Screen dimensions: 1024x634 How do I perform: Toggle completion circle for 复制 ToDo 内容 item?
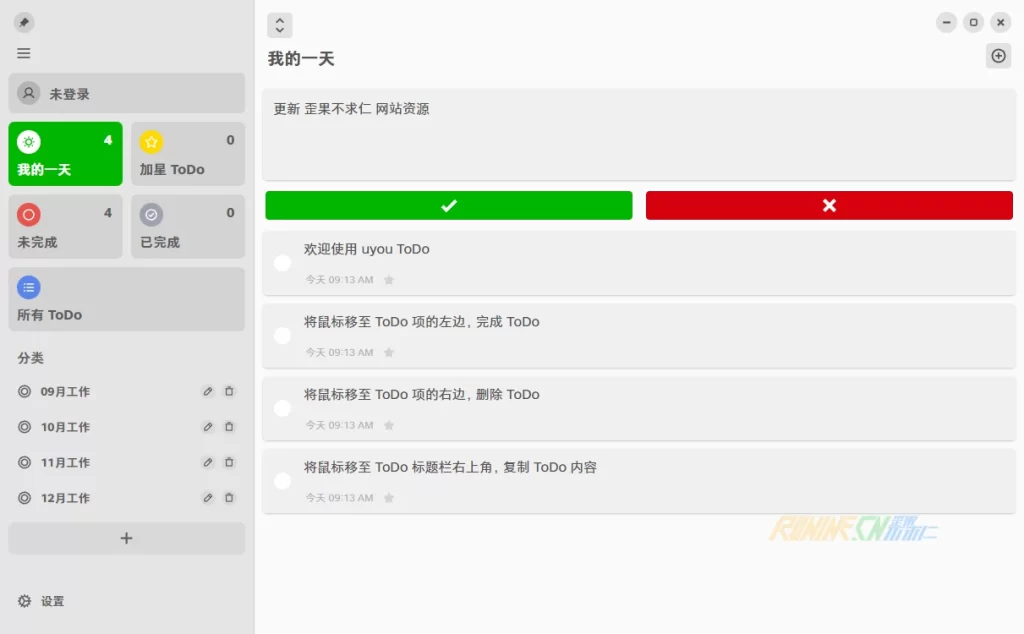(283, 481)
